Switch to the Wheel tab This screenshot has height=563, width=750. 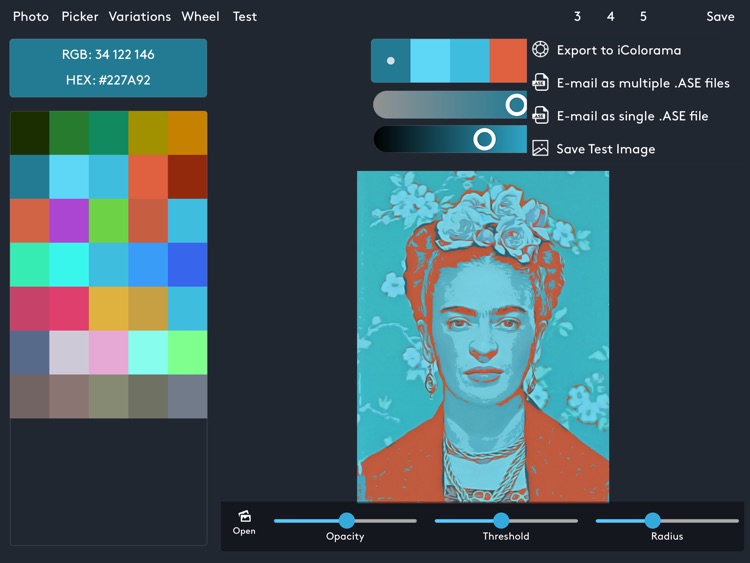point(200,17)
